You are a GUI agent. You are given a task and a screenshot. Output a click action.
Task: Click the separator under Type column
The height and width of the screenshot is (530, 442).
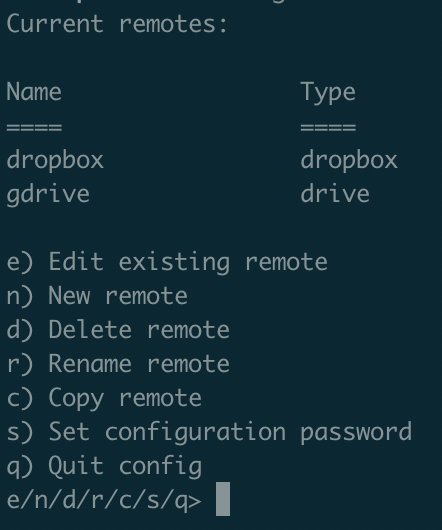[328, 127]
